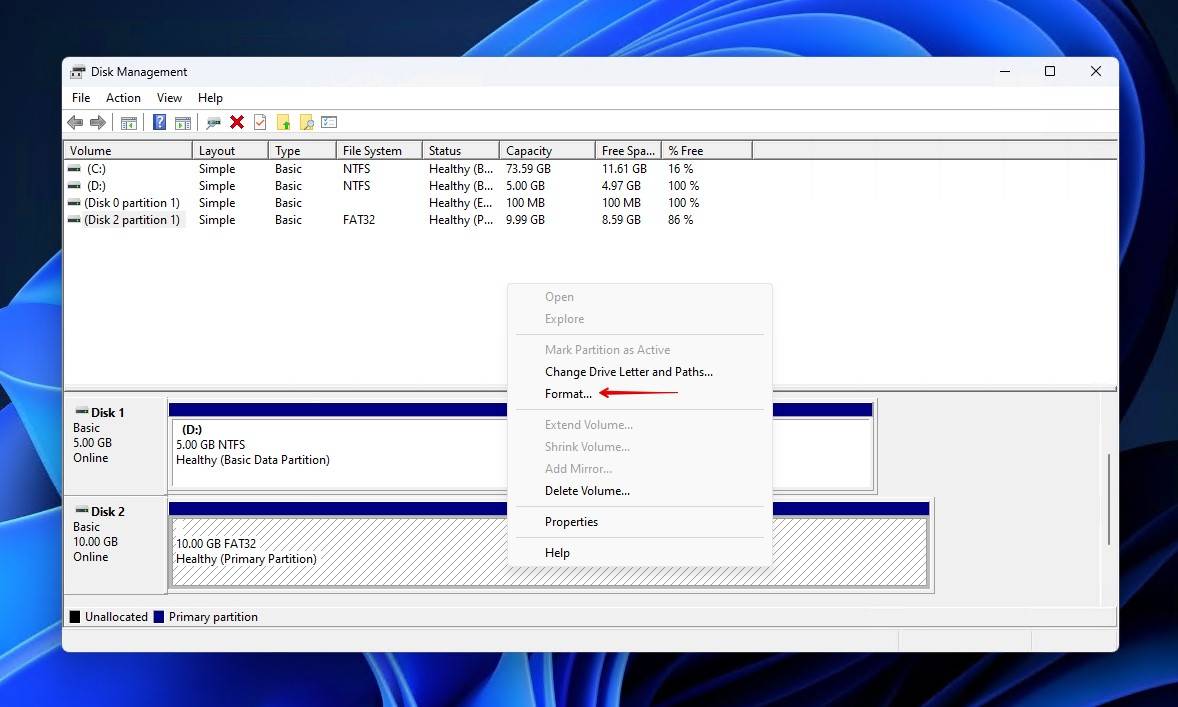Open the Action menu

123,98
